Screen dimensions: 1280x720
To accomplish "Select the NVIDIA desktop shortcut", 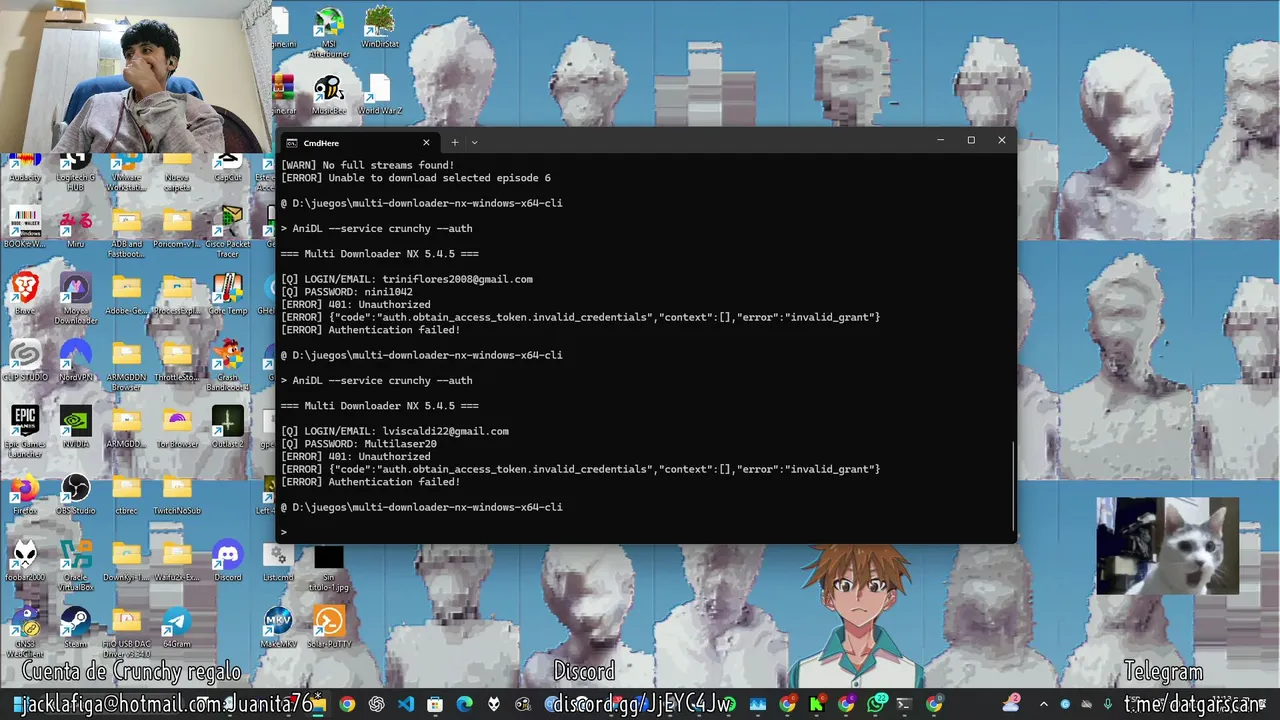I will pos(75,428).
